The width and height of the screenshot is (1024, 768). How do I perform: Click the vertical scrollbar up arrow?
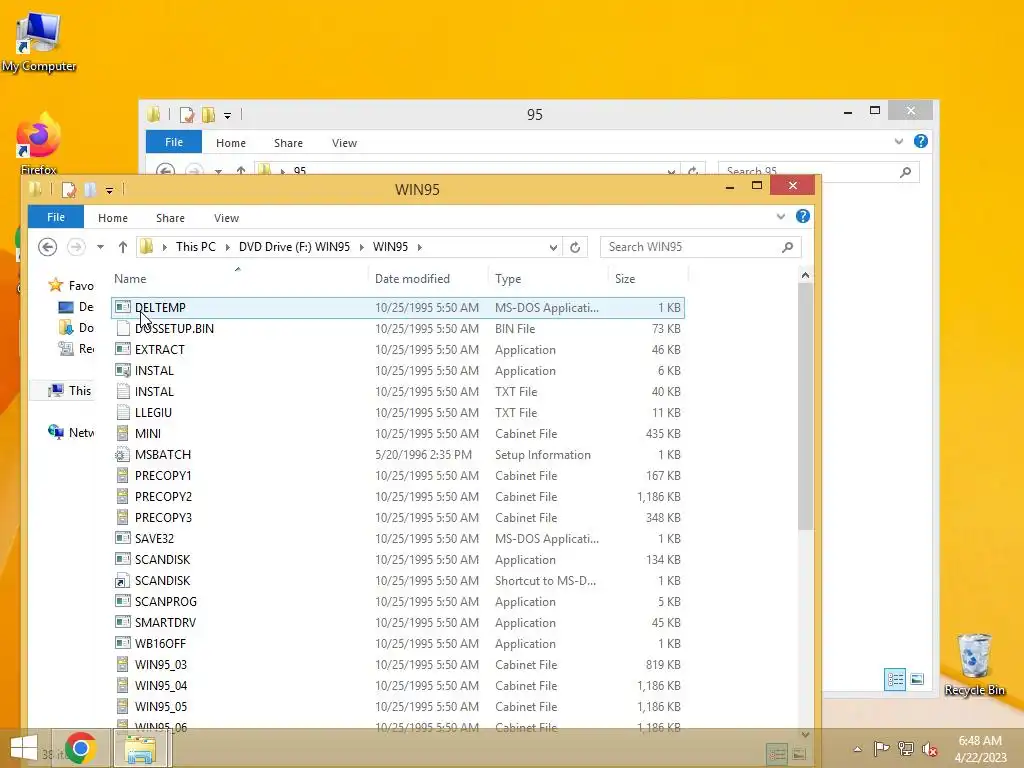pos(805,276)
